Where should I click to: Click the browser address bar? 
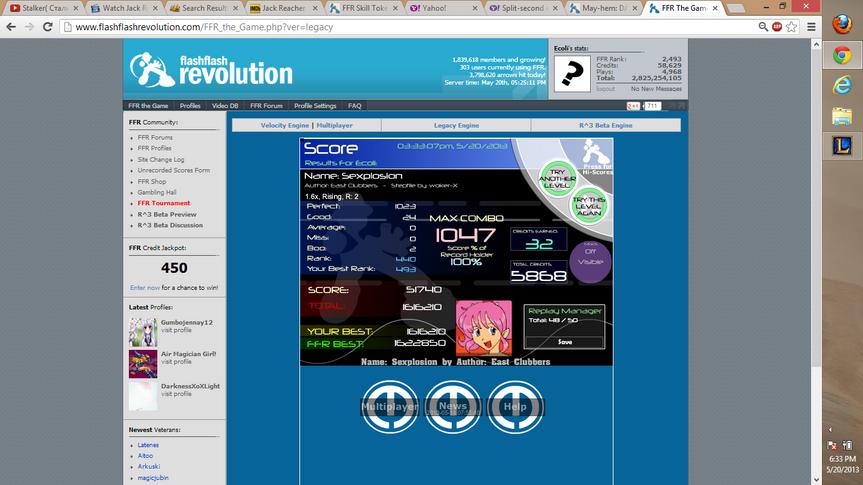tap(413, 27)
